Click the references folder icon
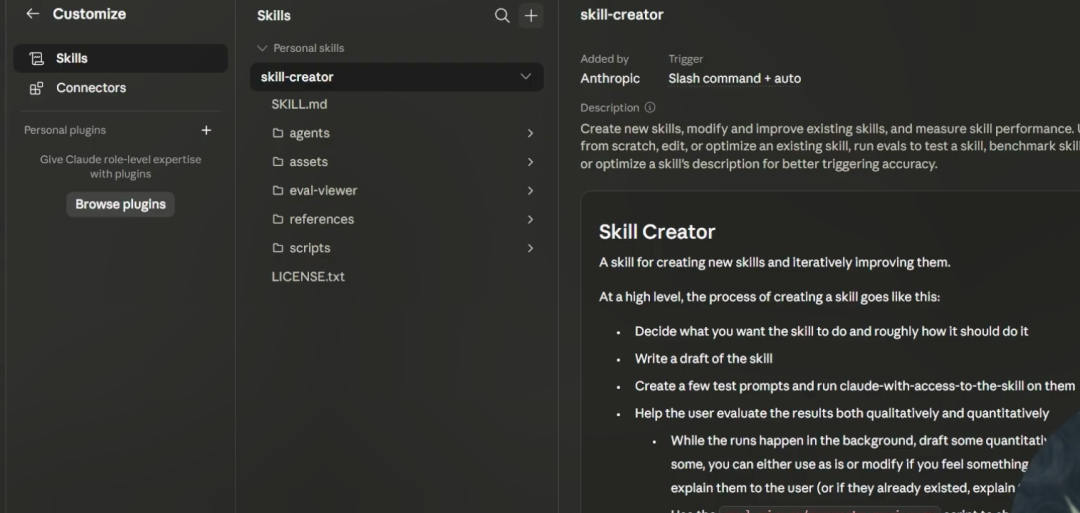The image size is (1080, 513). pyautogui.click(x=278, y=220)
